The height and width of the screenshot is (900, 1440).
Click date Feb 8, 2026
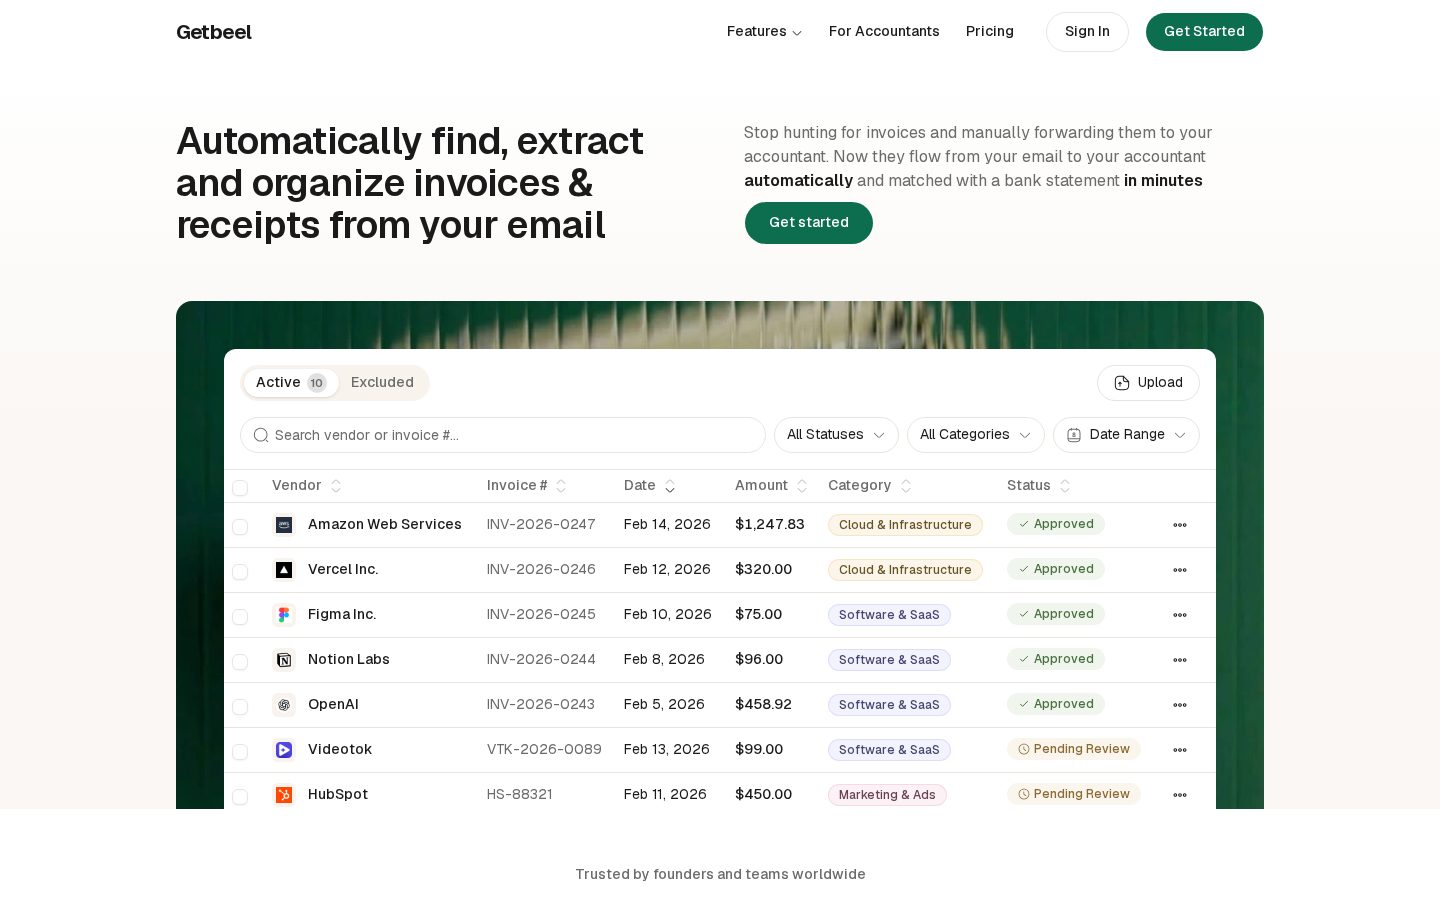click(x=664, y=660)
